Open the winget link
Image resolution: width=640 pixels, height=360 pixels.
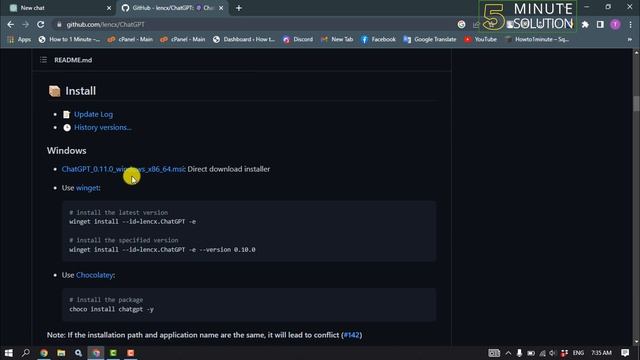pos(87,188)
